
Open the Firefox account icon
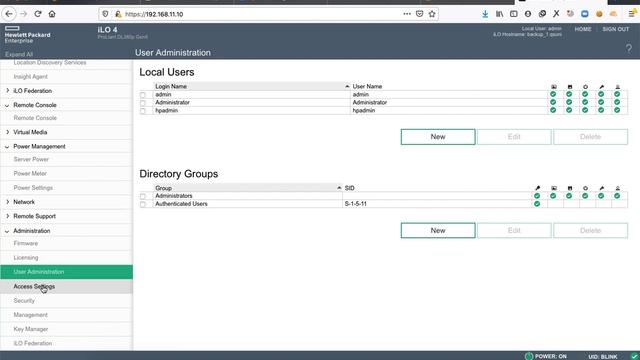[x=528, y=14]
